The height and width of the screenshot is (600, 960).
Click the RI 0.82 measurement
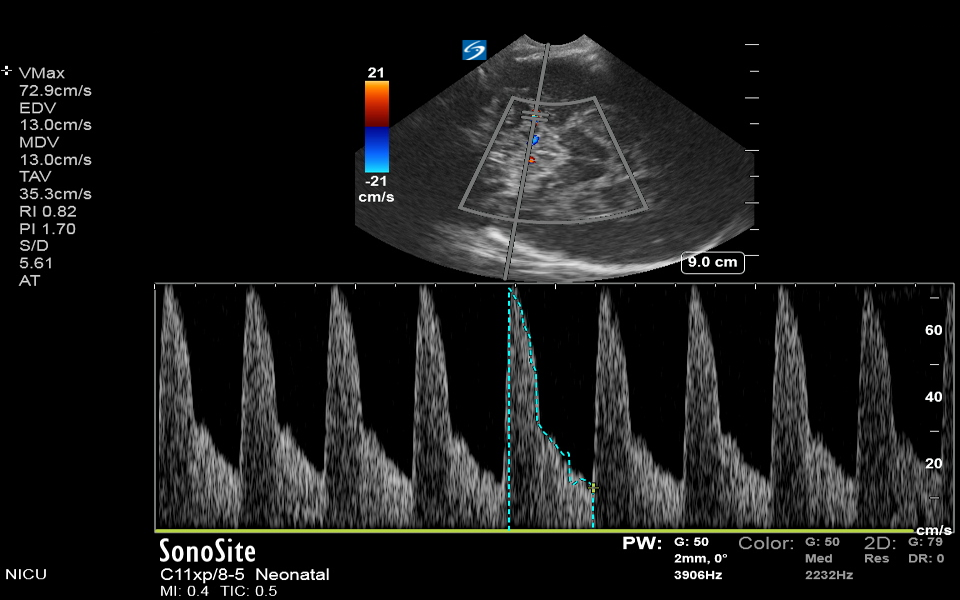(x=48, y=211)
